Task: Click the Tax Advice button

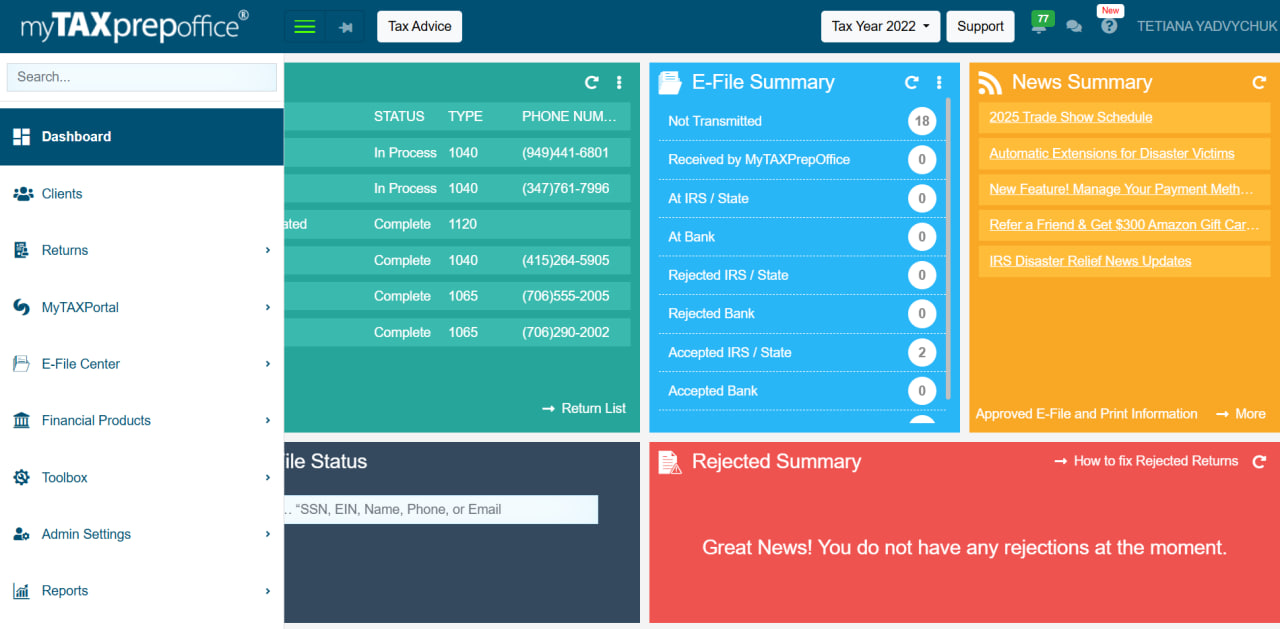Action: point(419,27)
